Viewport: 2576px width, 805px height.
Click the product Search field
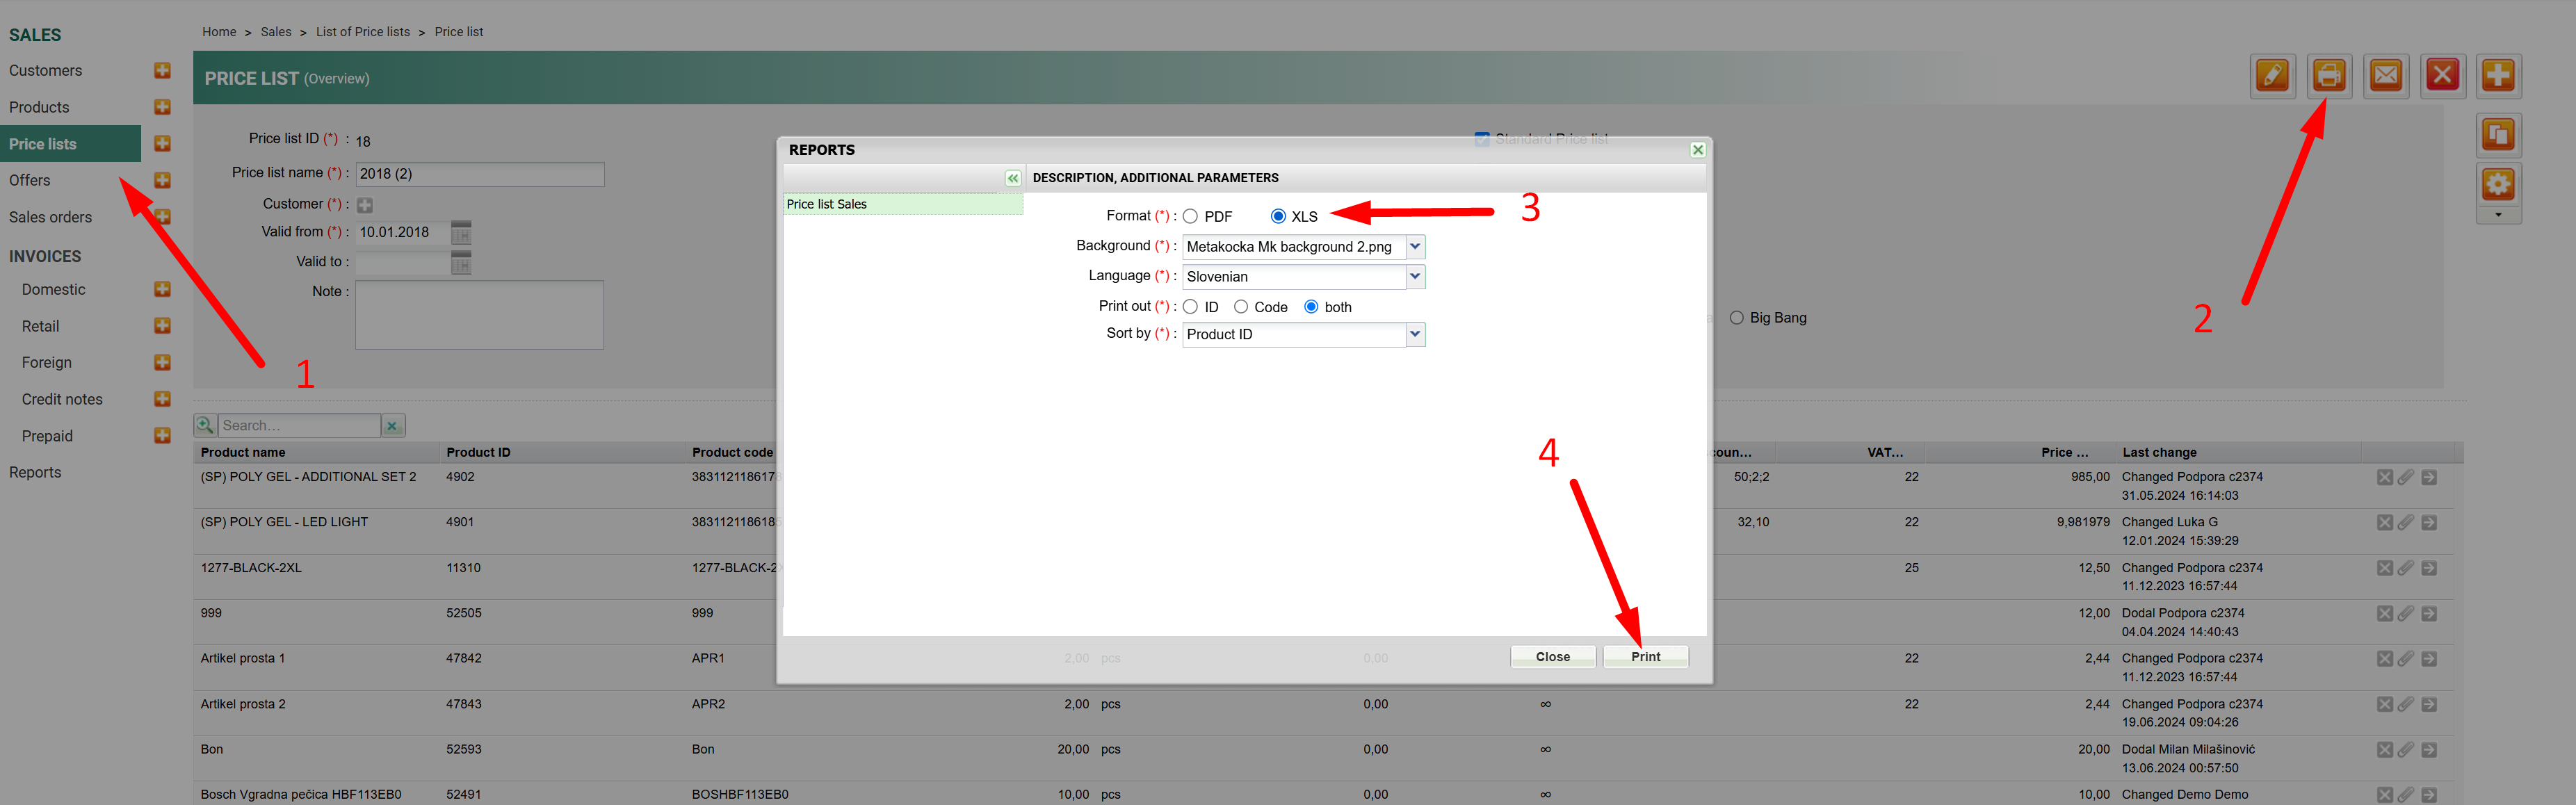tap(298, 426)
